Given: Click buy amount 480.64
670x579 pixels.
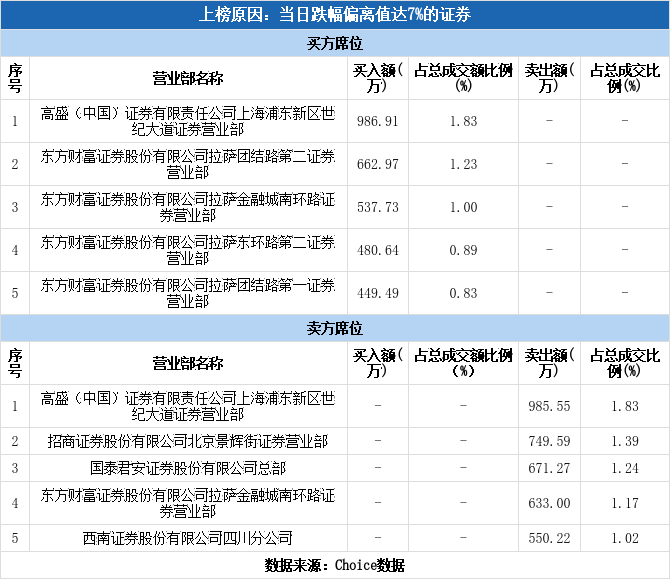Looking at the screenshot, I should (378, 250).
